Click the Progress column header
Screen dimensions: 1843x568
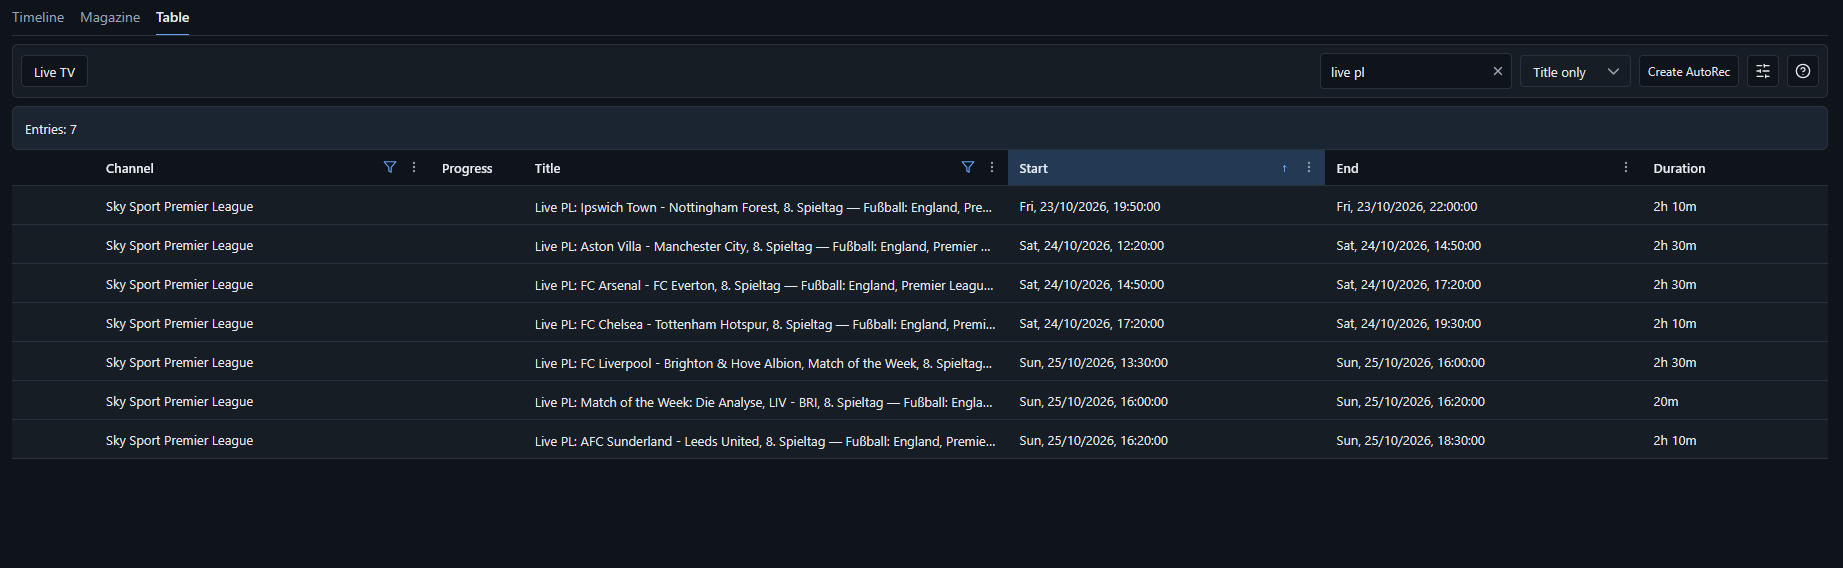coord(467,168)
